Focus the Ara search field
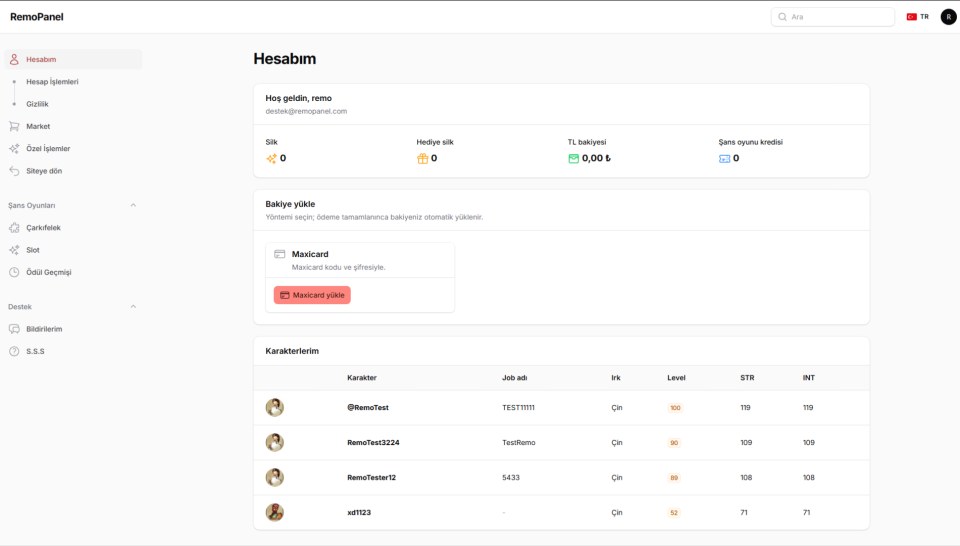Viewport: 960px width, 546px height. (x=833, y=17)
